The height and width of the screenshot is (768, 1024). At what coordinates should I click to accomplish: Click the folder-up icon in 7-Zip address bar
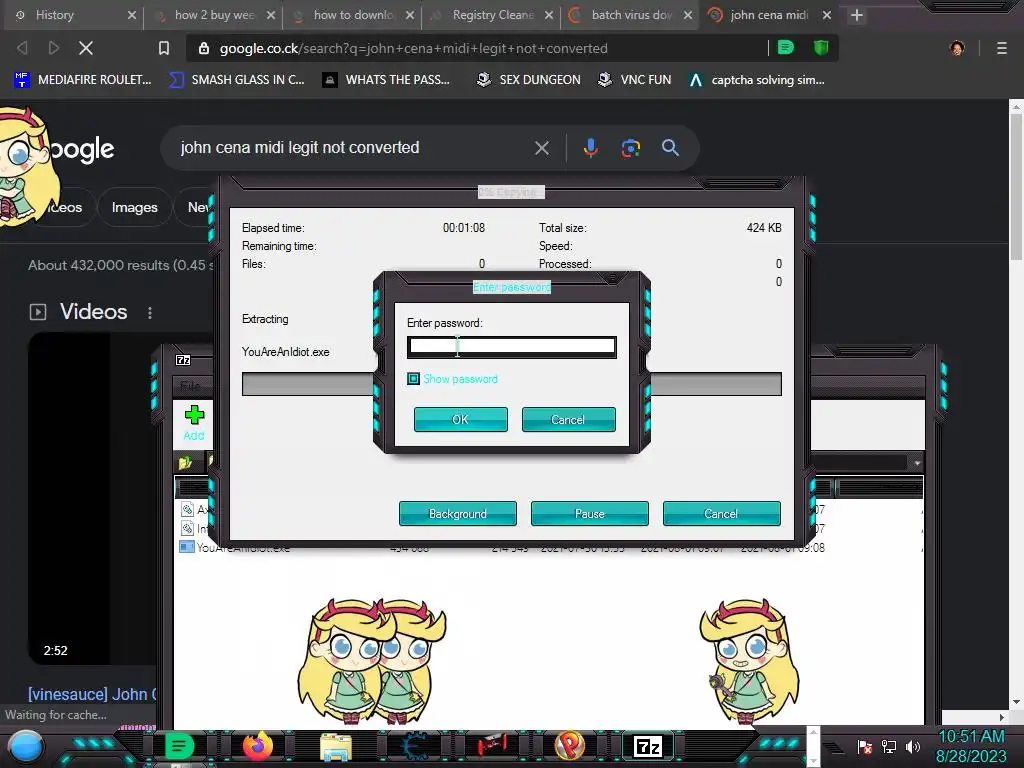(x=185, y=463)
